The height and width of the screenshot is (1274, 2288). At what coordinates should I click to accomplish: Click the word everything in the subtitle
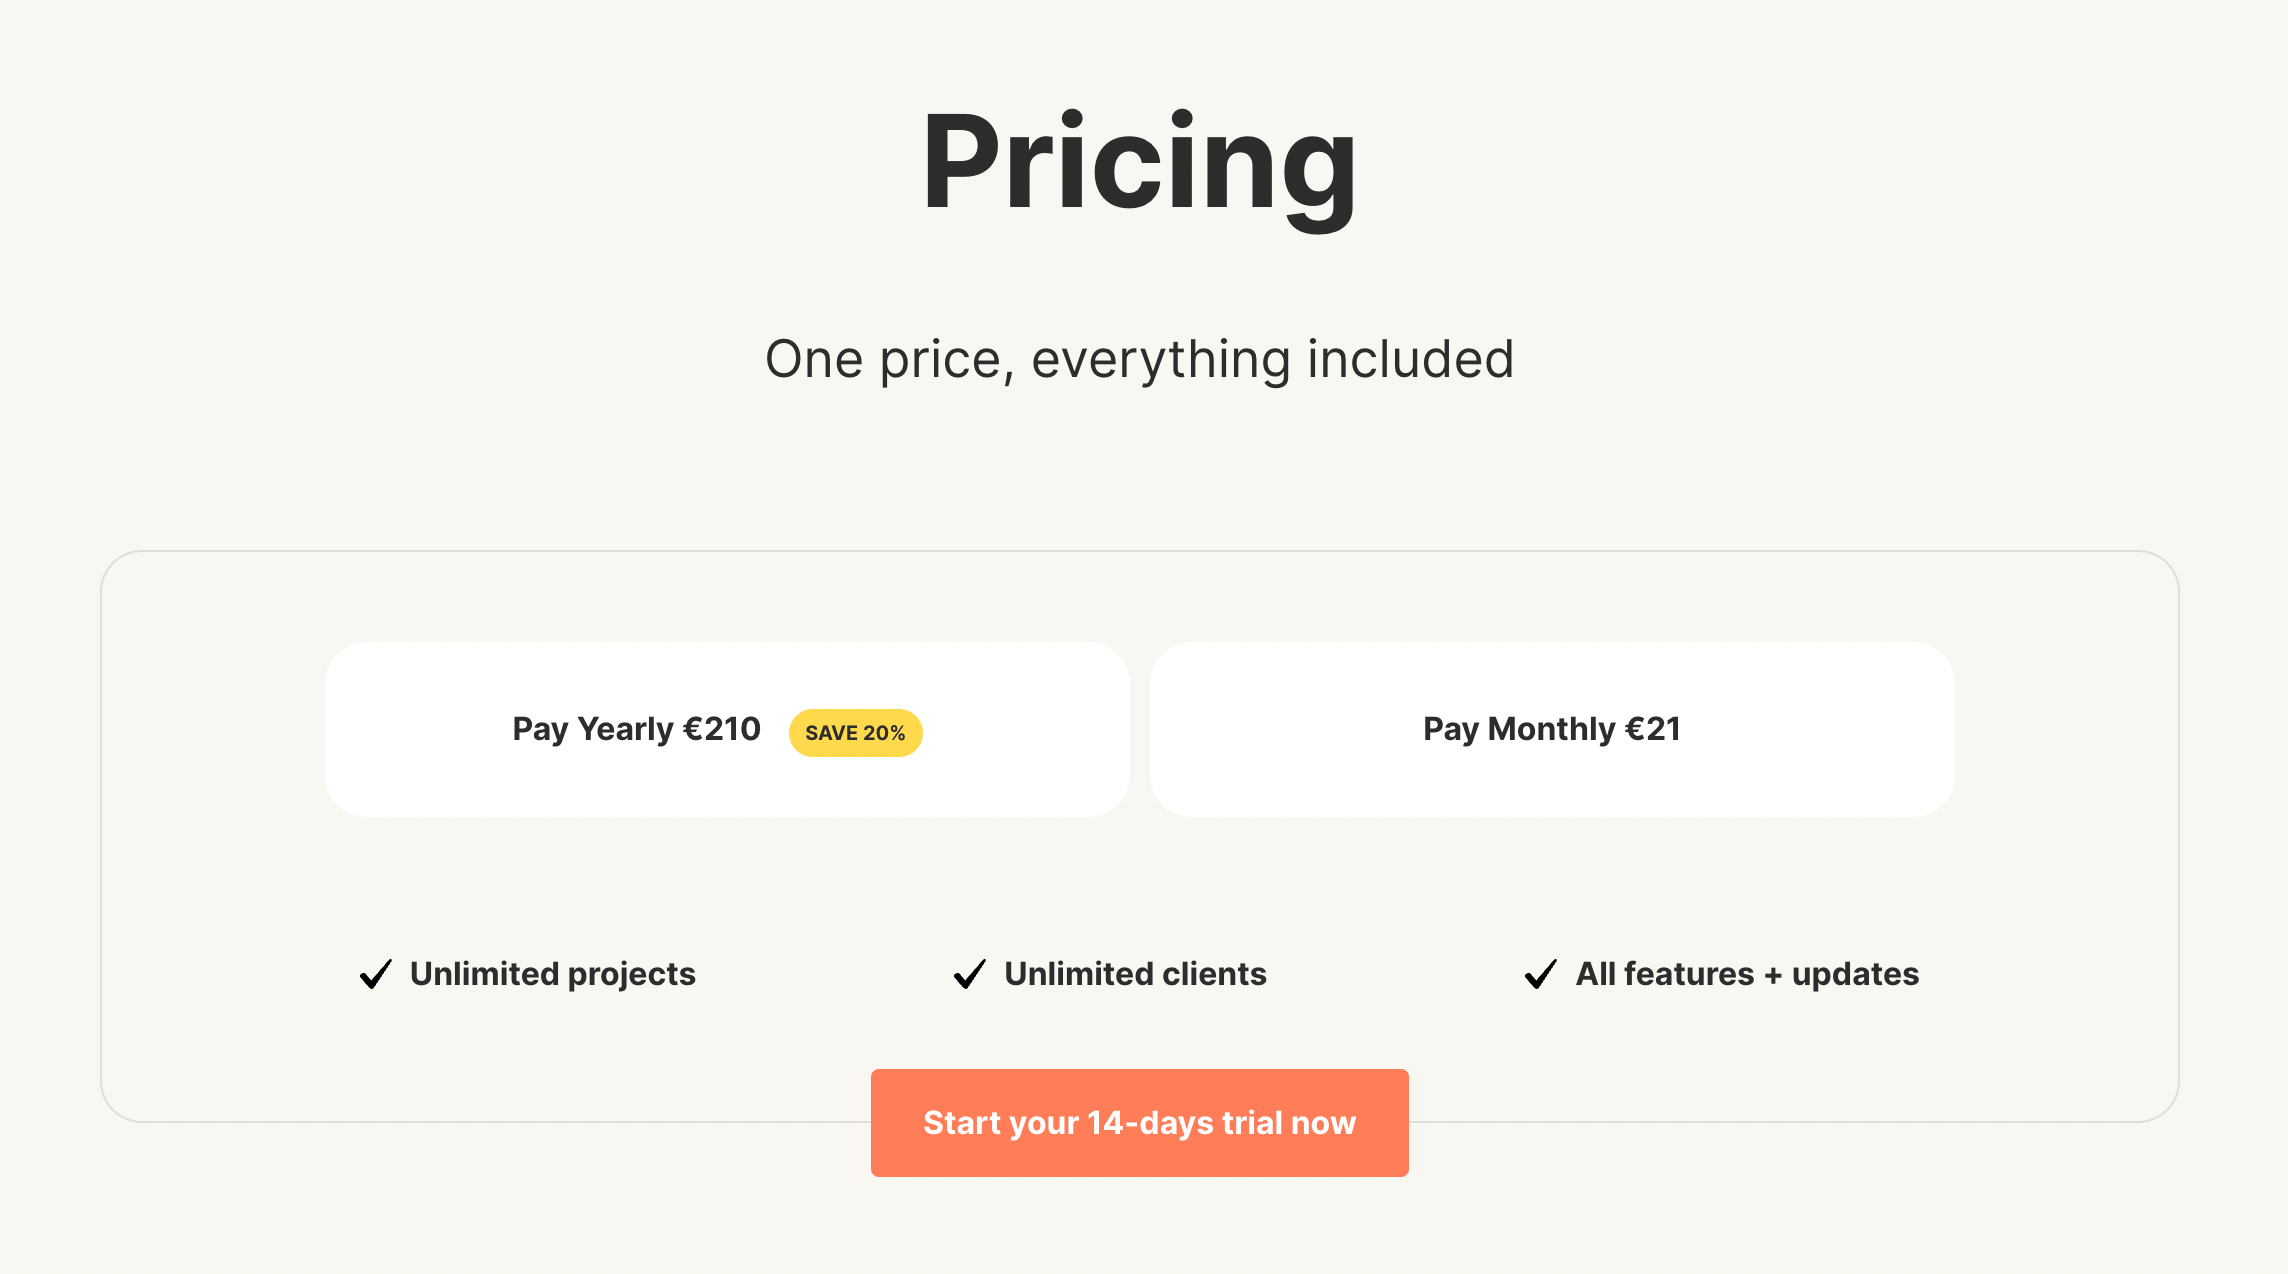click(x=1161, y=359)
